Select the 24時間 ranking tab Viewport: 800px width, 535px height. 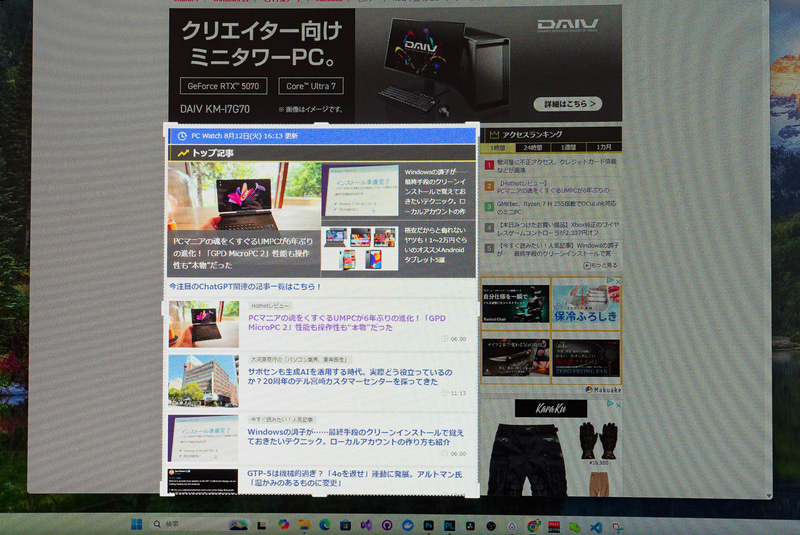533,147
